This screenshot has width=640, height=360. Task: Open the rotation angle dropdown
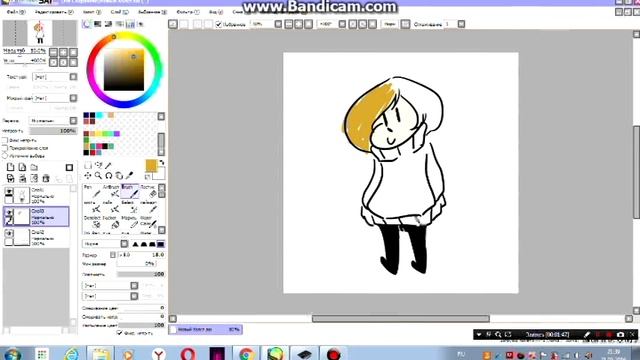[x=342, y=24]
